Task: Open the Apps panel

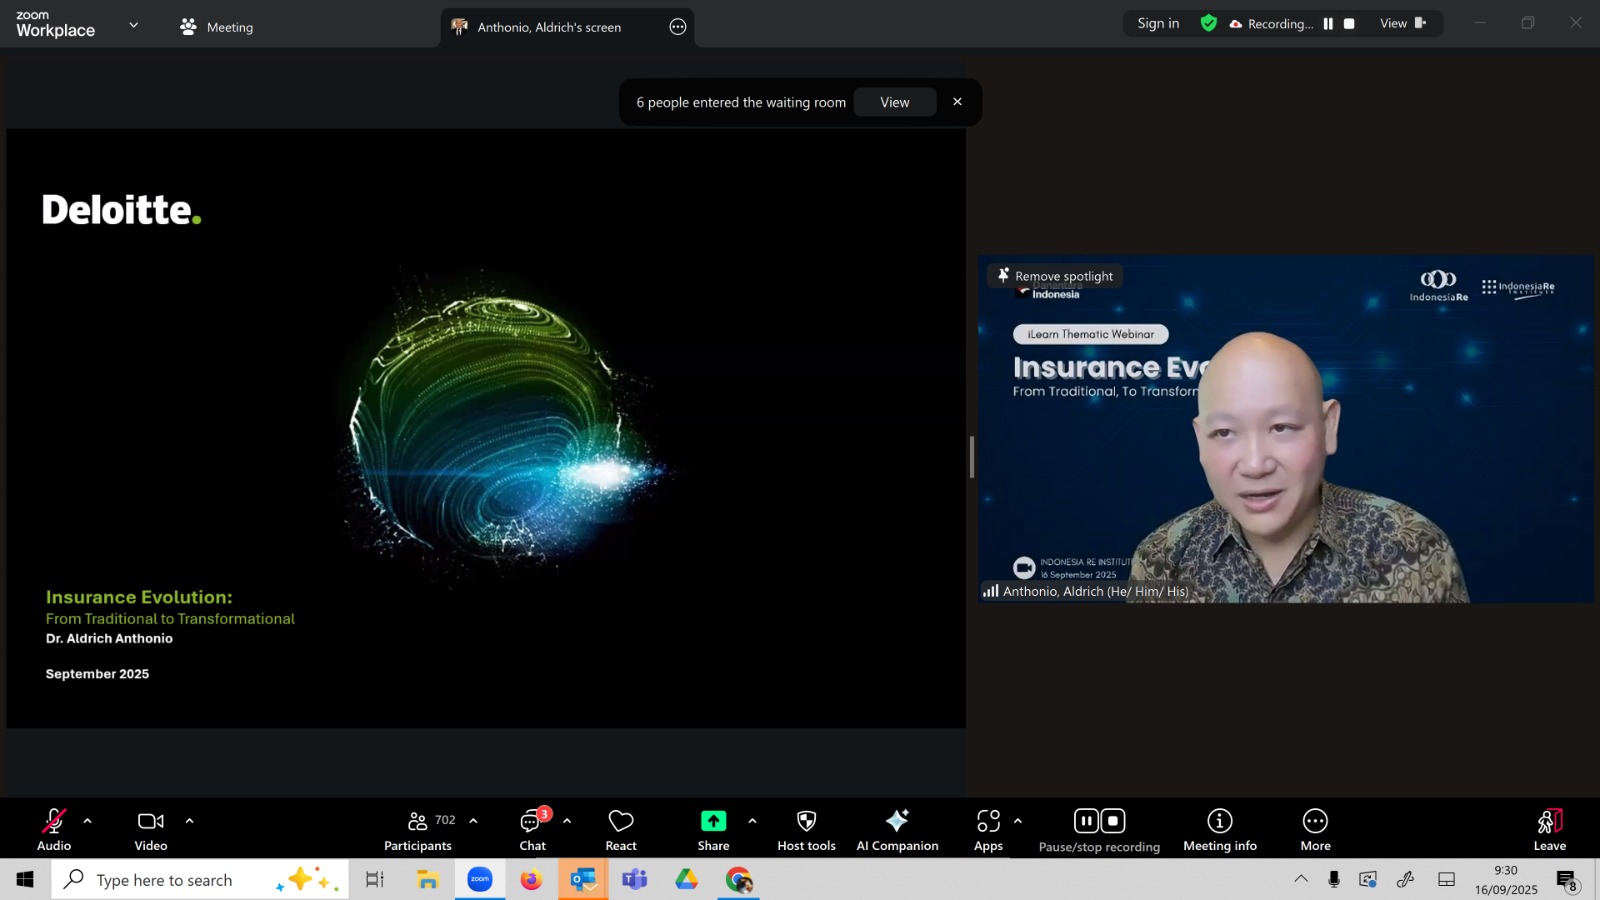Action: 988,829
